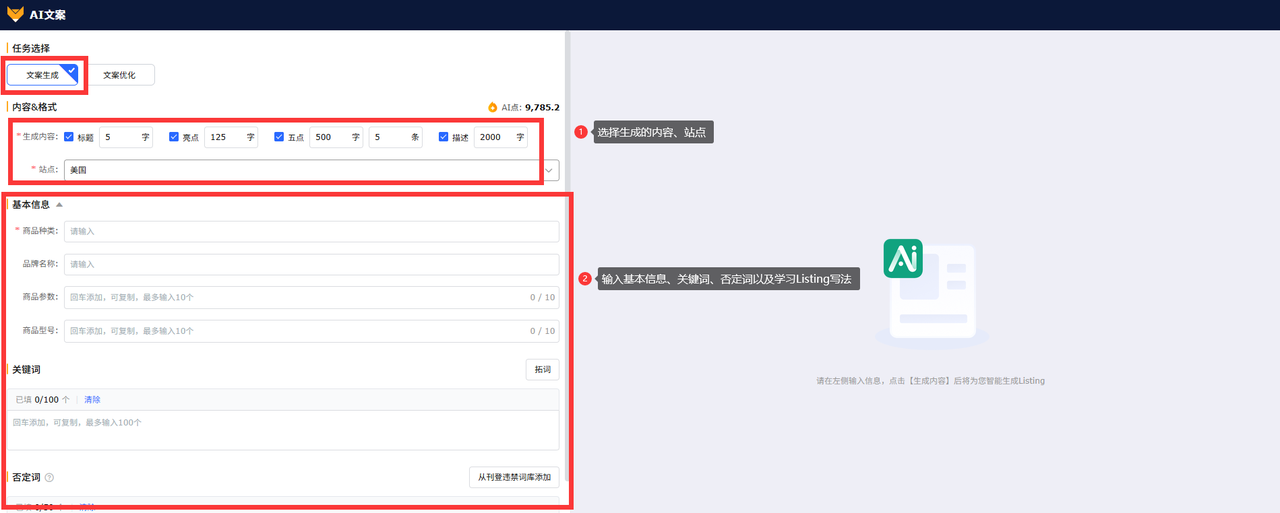The image size is (1280, 513).
Task: Toggle the 五点 checkbox
Action: click(x=279, y=137)
